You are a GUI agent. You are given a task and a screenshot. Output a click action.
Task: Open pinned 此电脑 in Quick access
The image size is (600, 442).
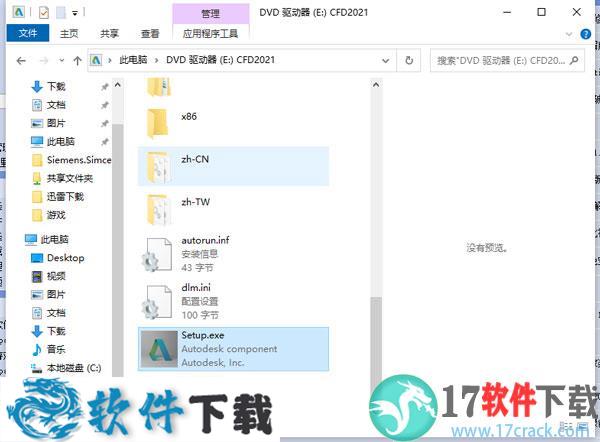[x=61, y=142]
